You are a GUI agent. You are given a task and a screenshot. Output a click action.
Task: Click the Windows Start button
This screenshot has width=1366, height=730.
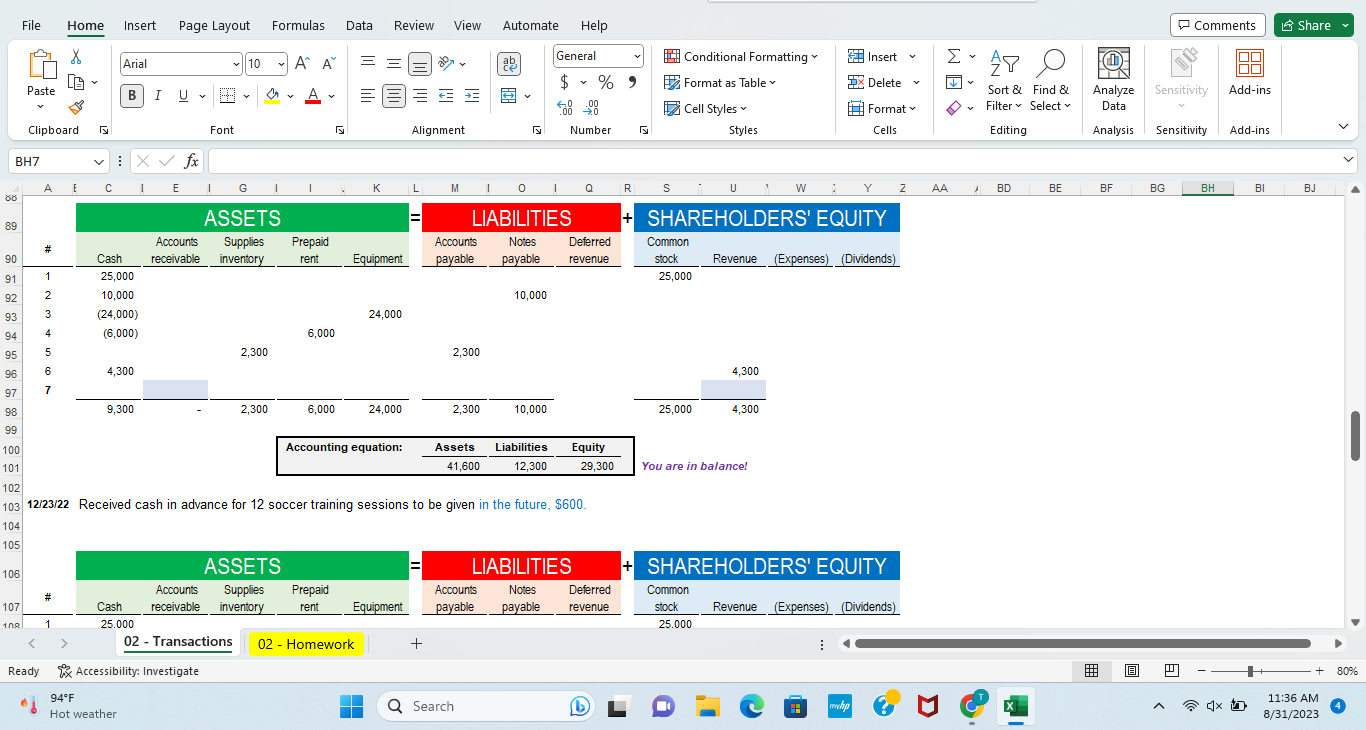coord(352,706)
